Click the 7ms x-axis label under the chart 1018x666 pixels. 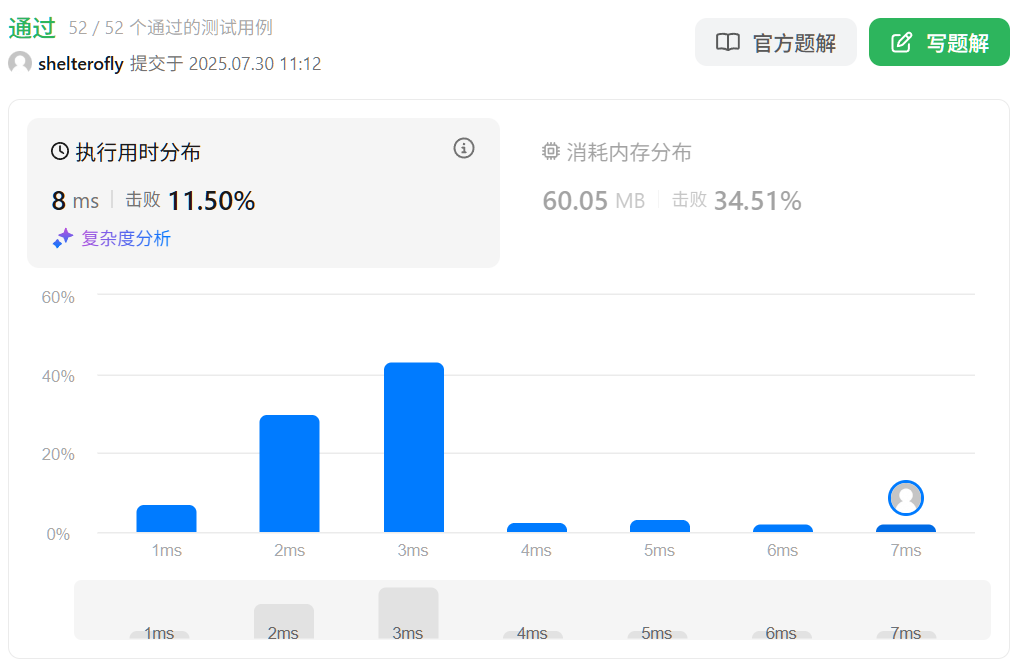[x=906, y=550]
